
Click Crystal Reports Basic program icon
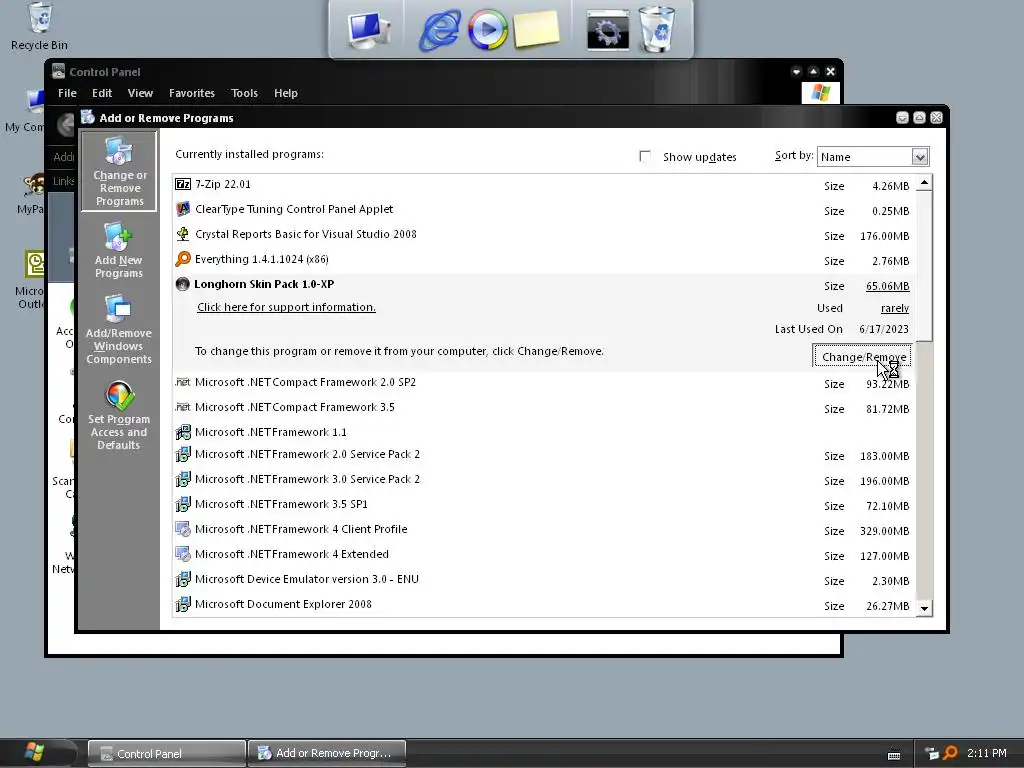point(183,234)
